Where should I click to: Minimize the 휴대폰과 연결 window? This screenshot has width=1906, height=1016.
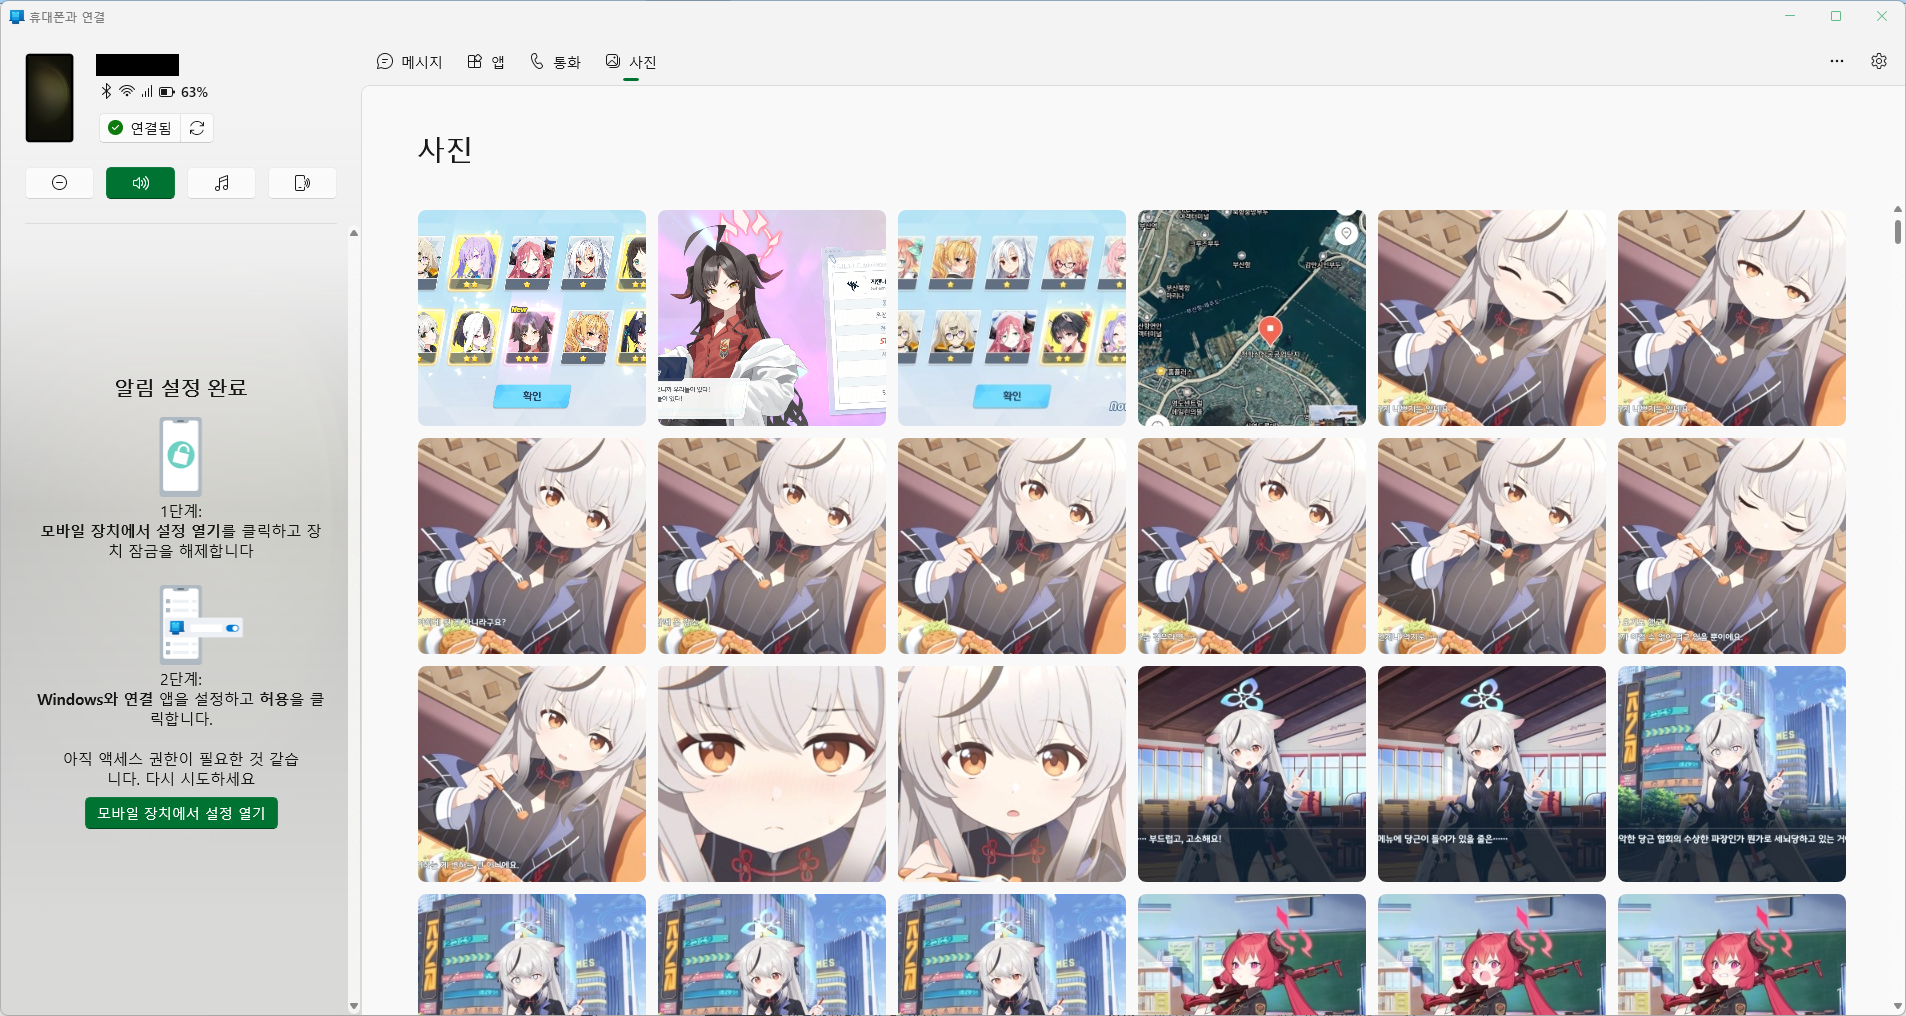click(x=1790, y=16)
